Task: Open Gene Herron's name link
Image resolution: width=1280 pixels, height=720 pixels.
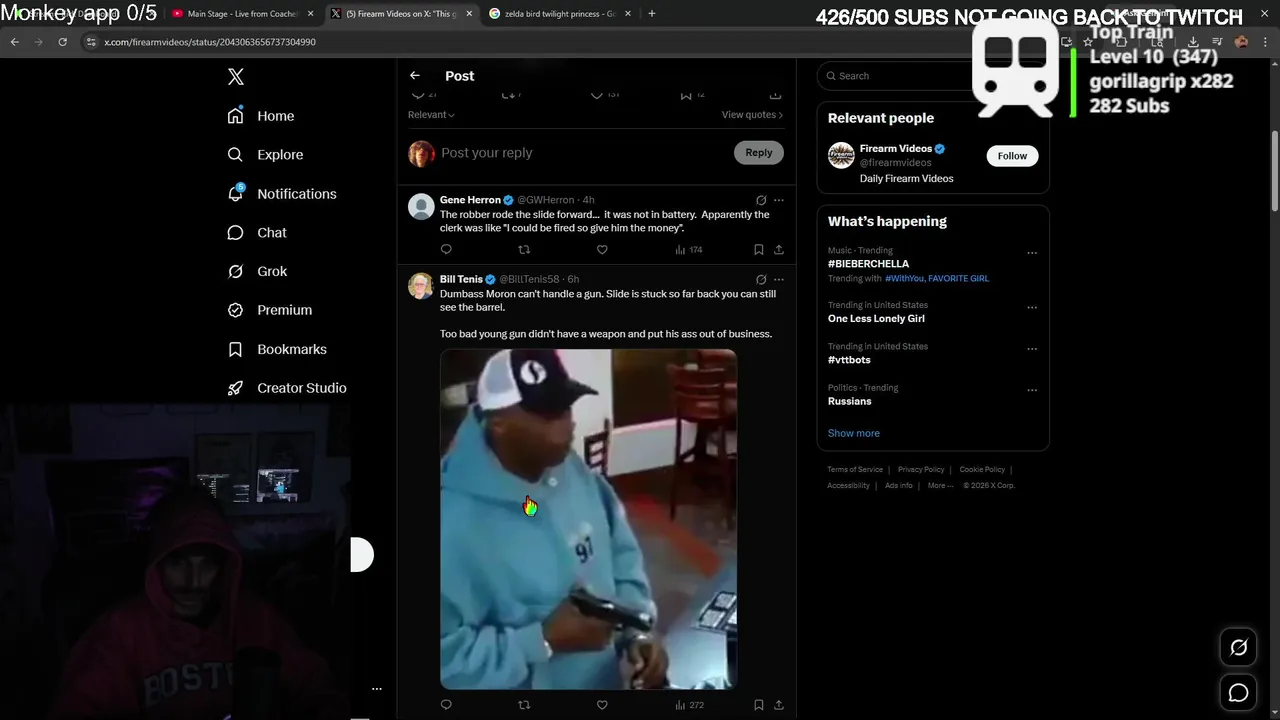Action: (470, 200)
